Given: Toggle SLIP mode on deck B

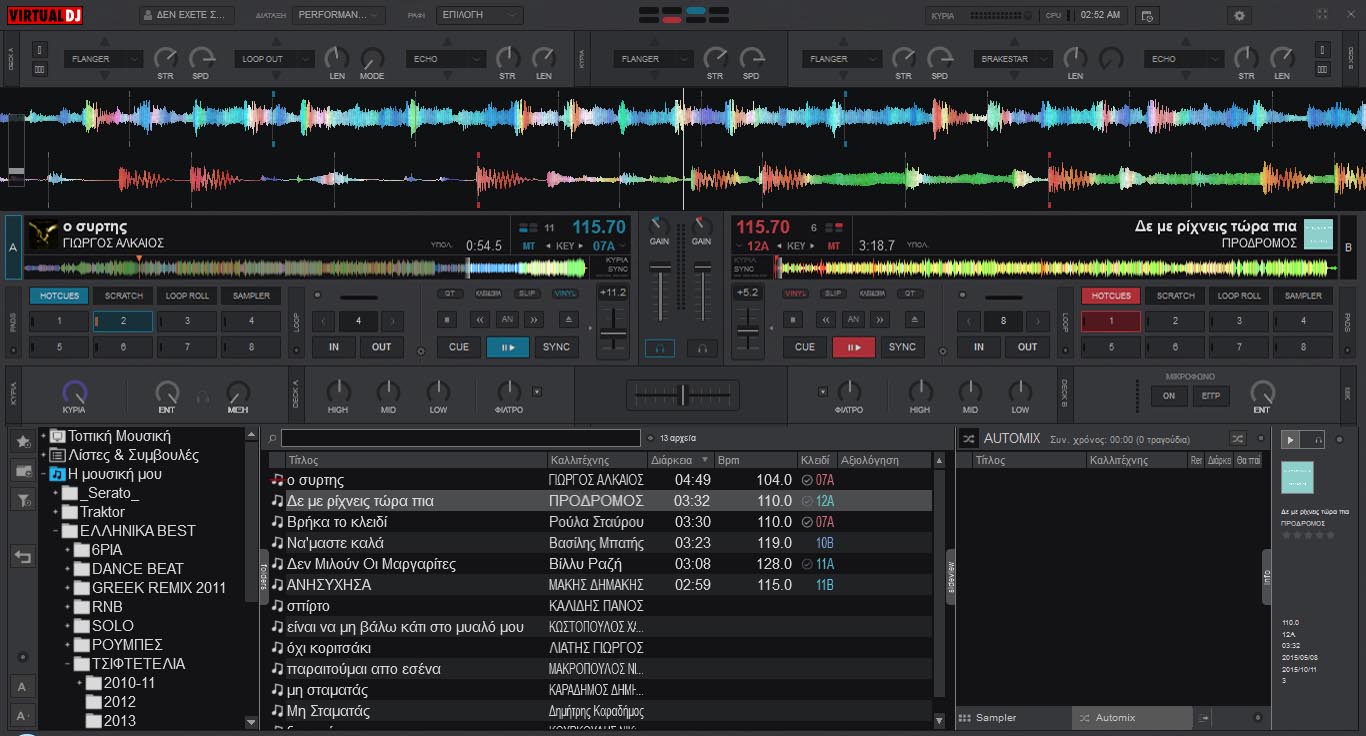Looking at the screenshot, I should (x=832, y=294).
